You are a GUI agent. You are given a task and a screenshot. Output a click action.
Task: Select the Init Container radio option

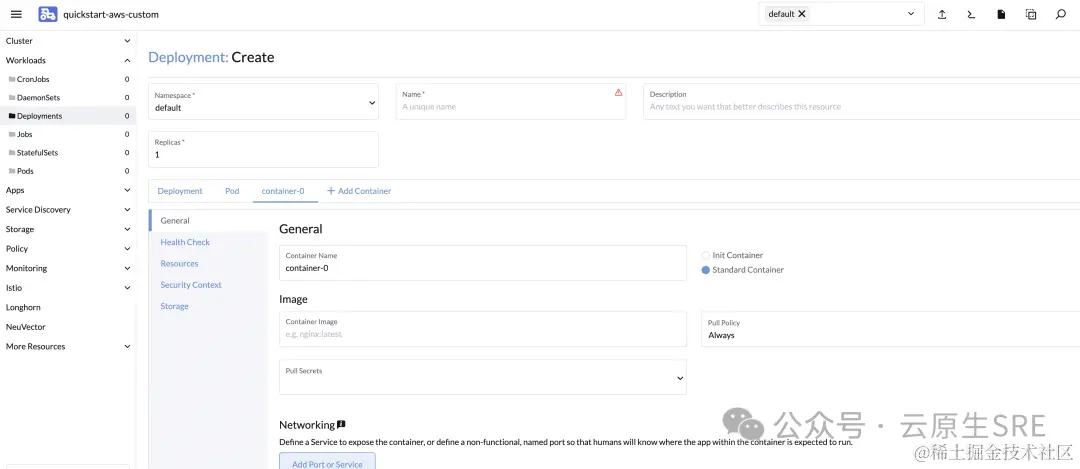(705, 256)
